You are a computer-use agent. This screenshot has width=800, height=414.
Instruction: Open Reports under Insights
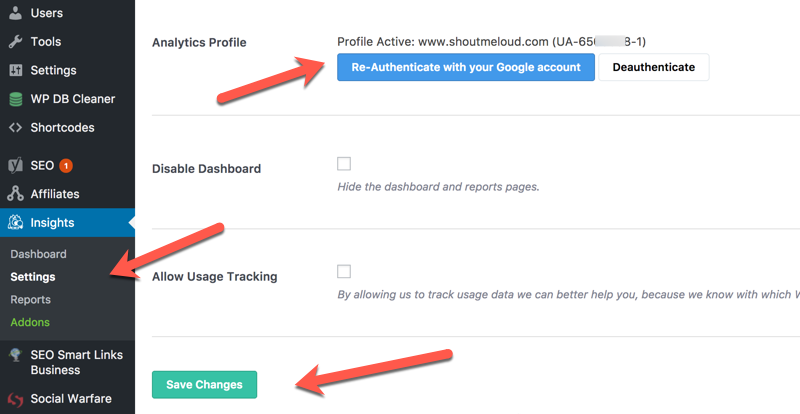[x=30, y=300]
